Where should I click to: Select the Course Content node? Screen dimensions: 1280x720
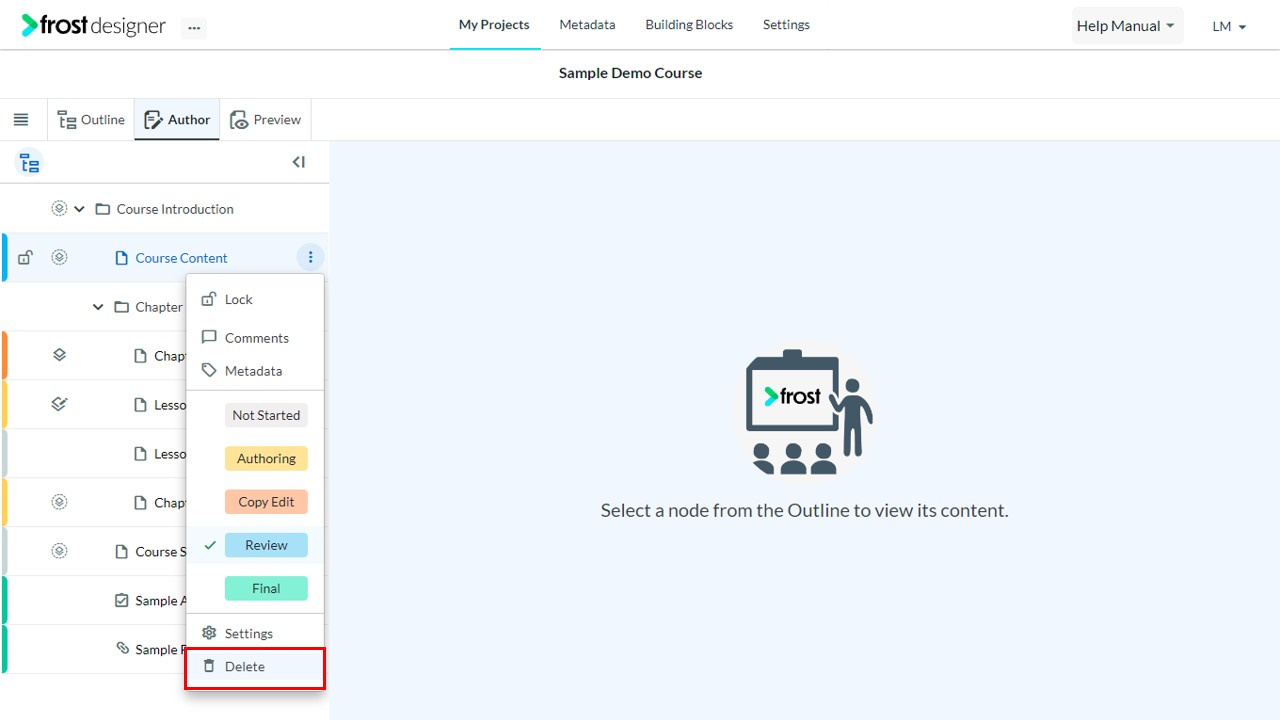[181, 258]
